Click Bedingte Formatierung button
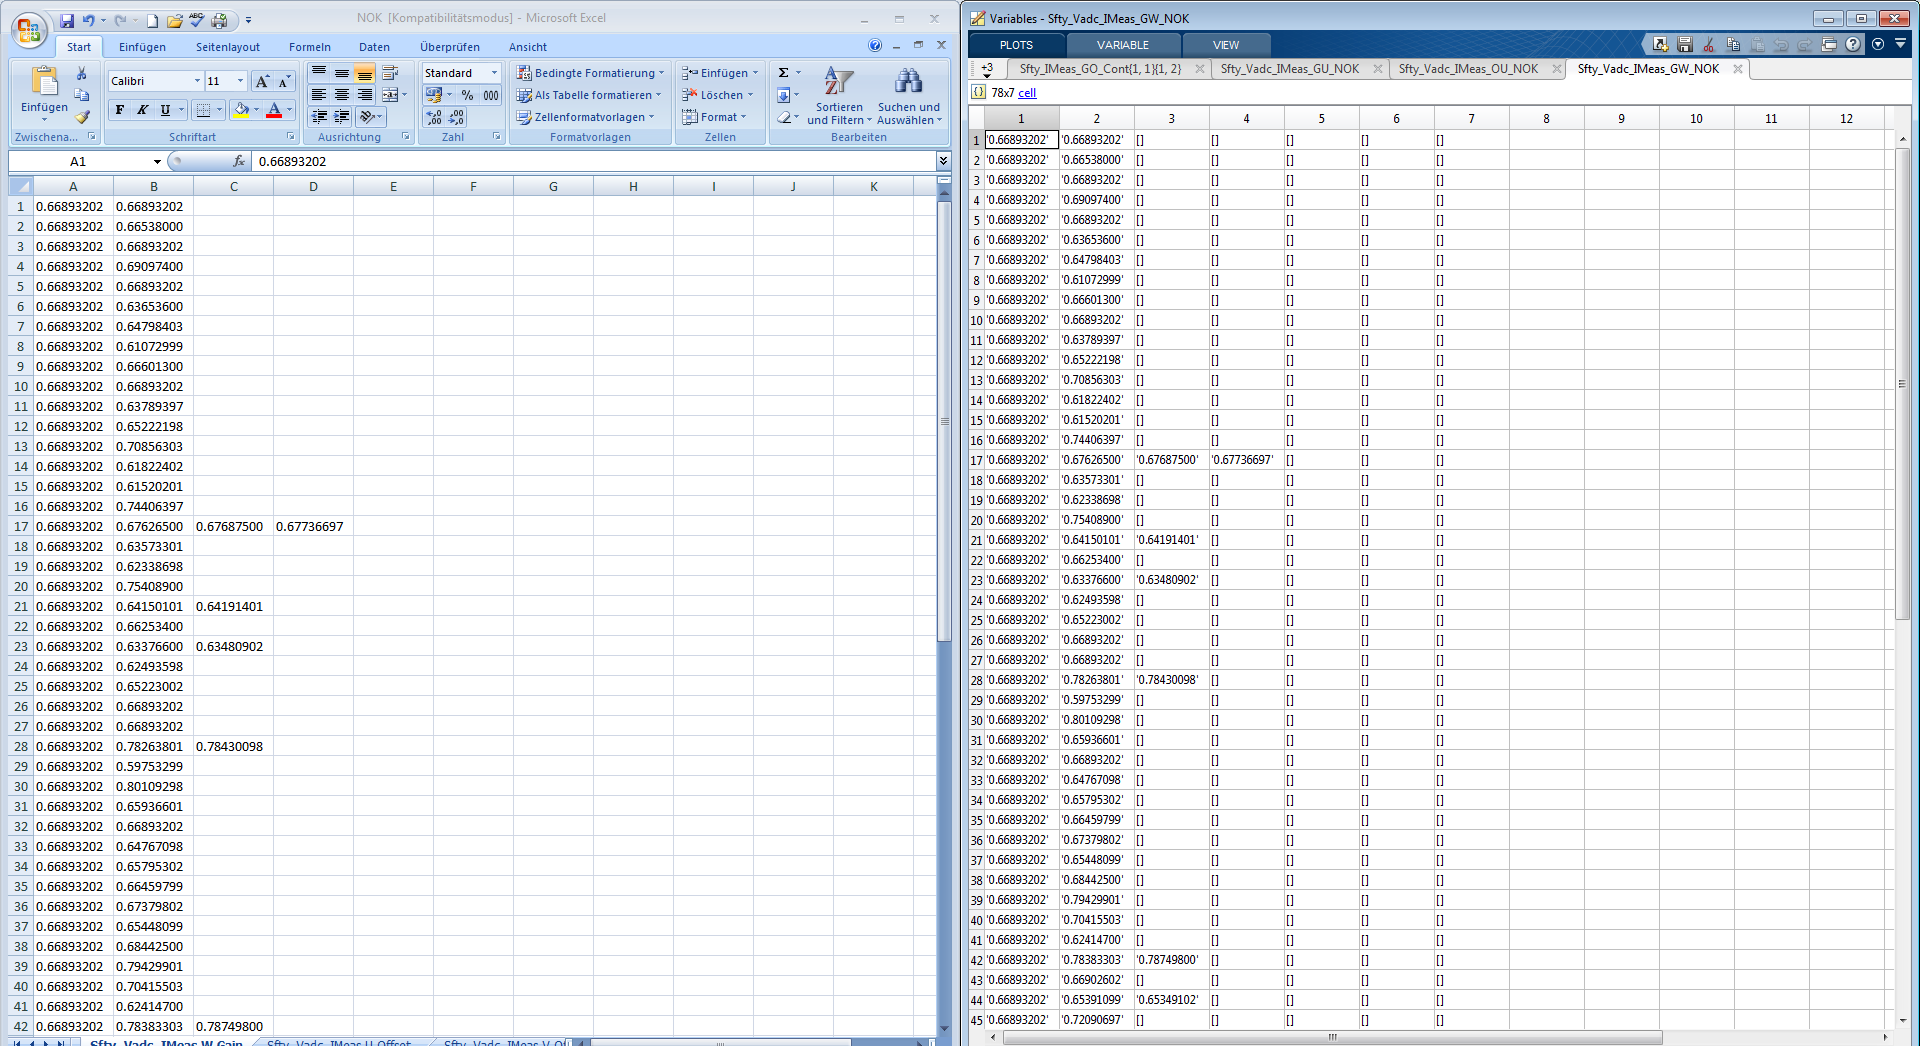This screenshot has height=1046, width=1920. [590, 73]
